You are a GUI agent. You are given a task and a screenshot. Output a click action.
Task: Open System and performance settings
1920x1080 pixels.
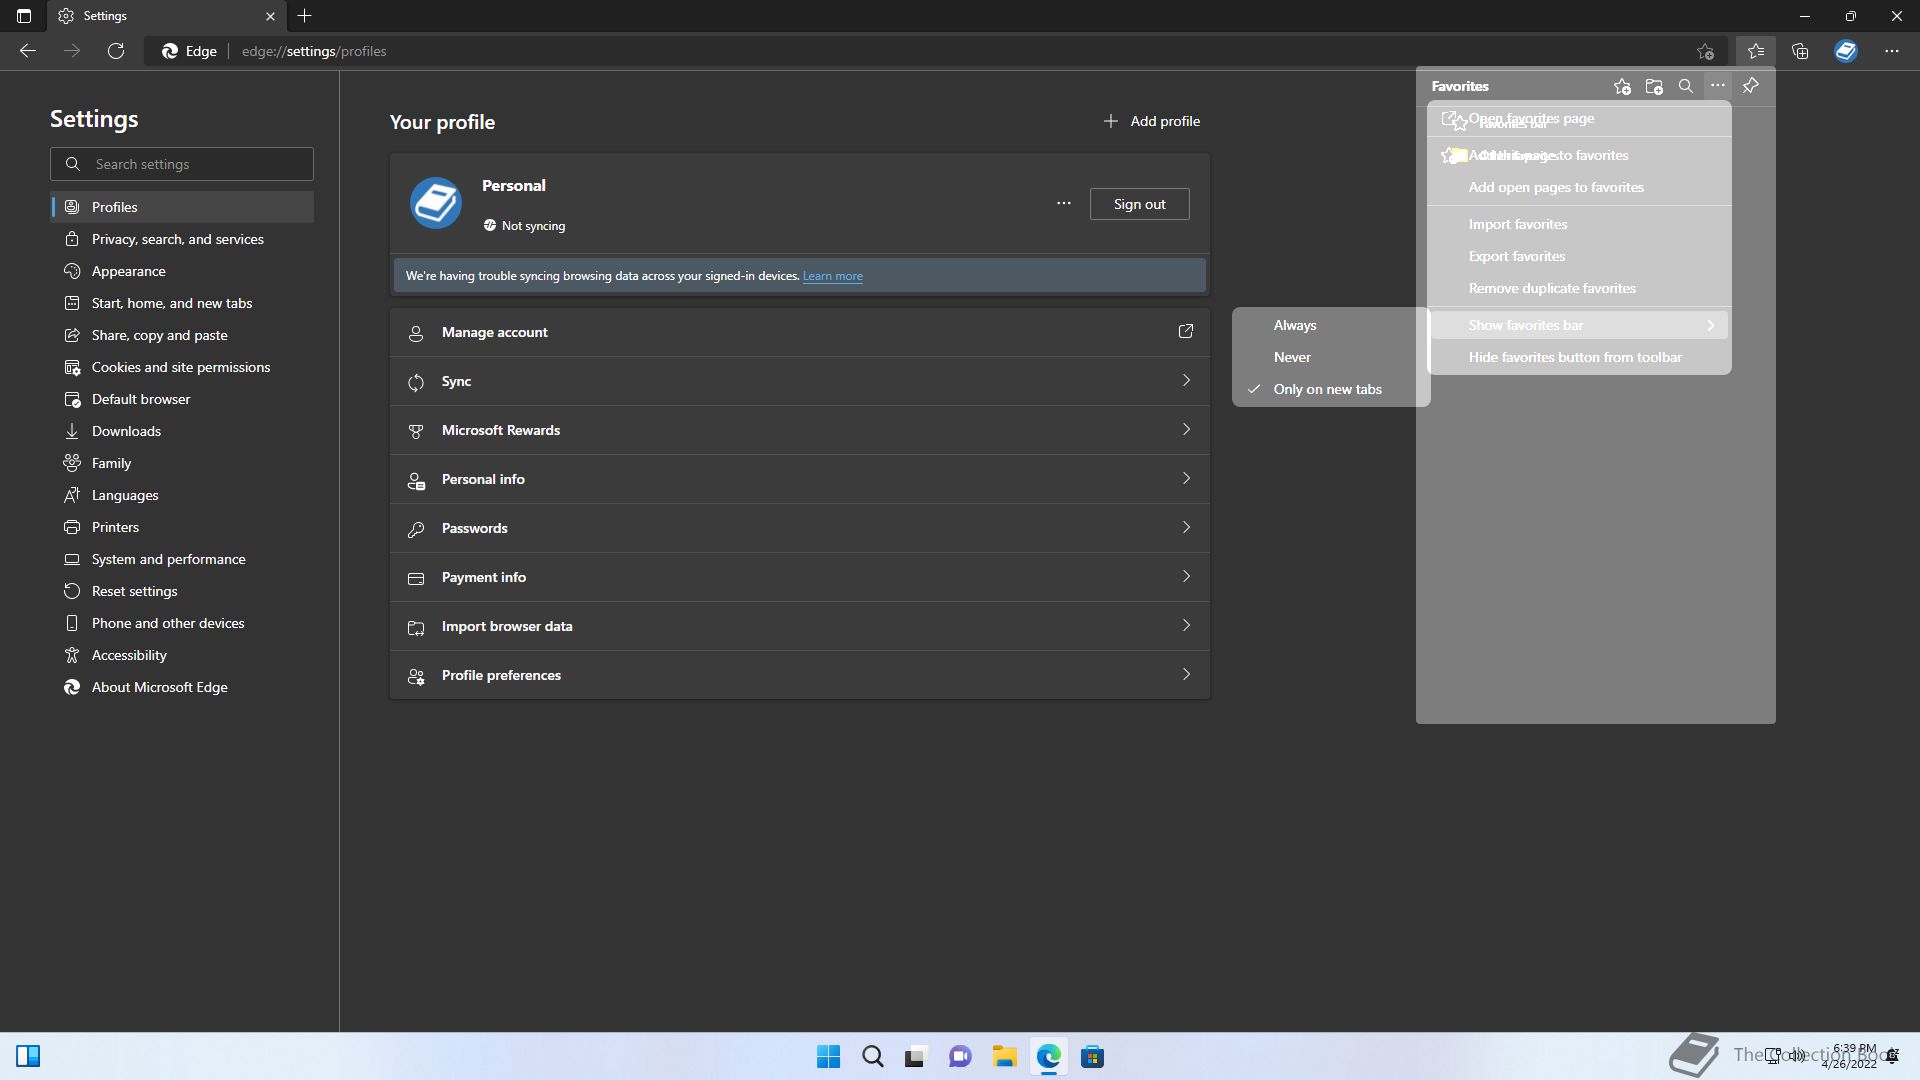[182, 559]
